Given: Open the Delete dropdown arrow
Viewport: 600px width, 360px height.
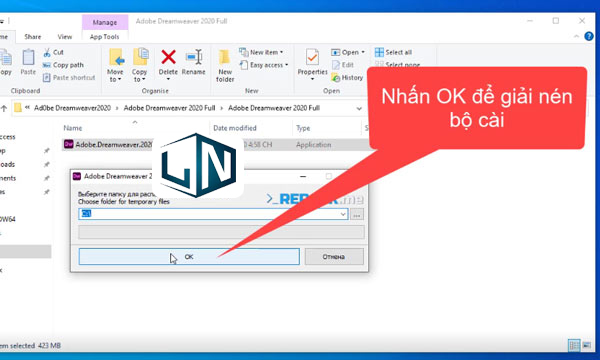Looking at the screenshot, I should pyautogui.click(x=168, y=79).
